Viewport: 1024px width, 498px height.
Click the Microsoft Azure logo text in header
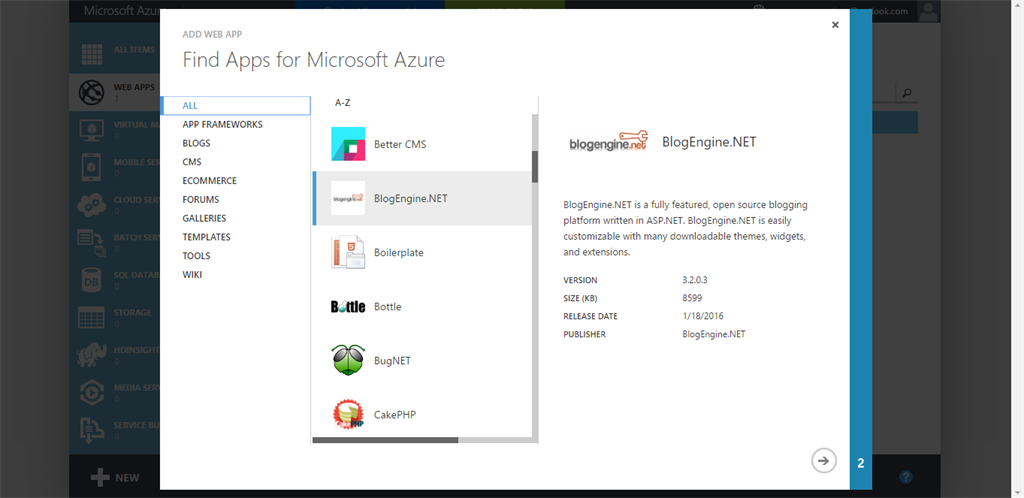[x=123, y=11]
